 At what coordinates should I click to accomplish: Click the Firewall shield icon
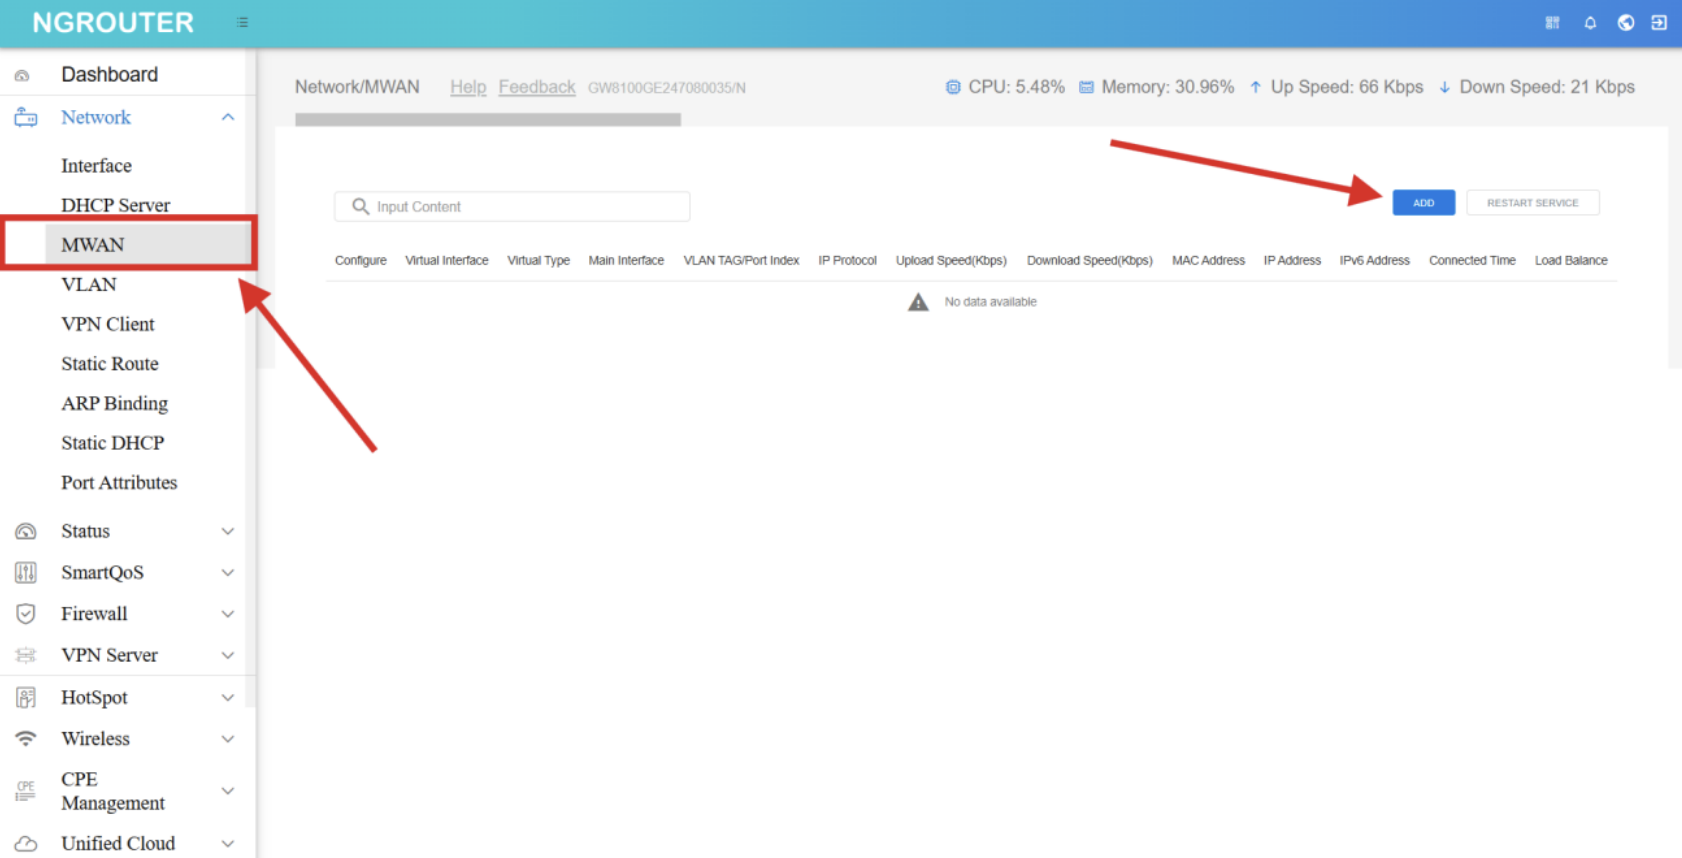point(26,613)
